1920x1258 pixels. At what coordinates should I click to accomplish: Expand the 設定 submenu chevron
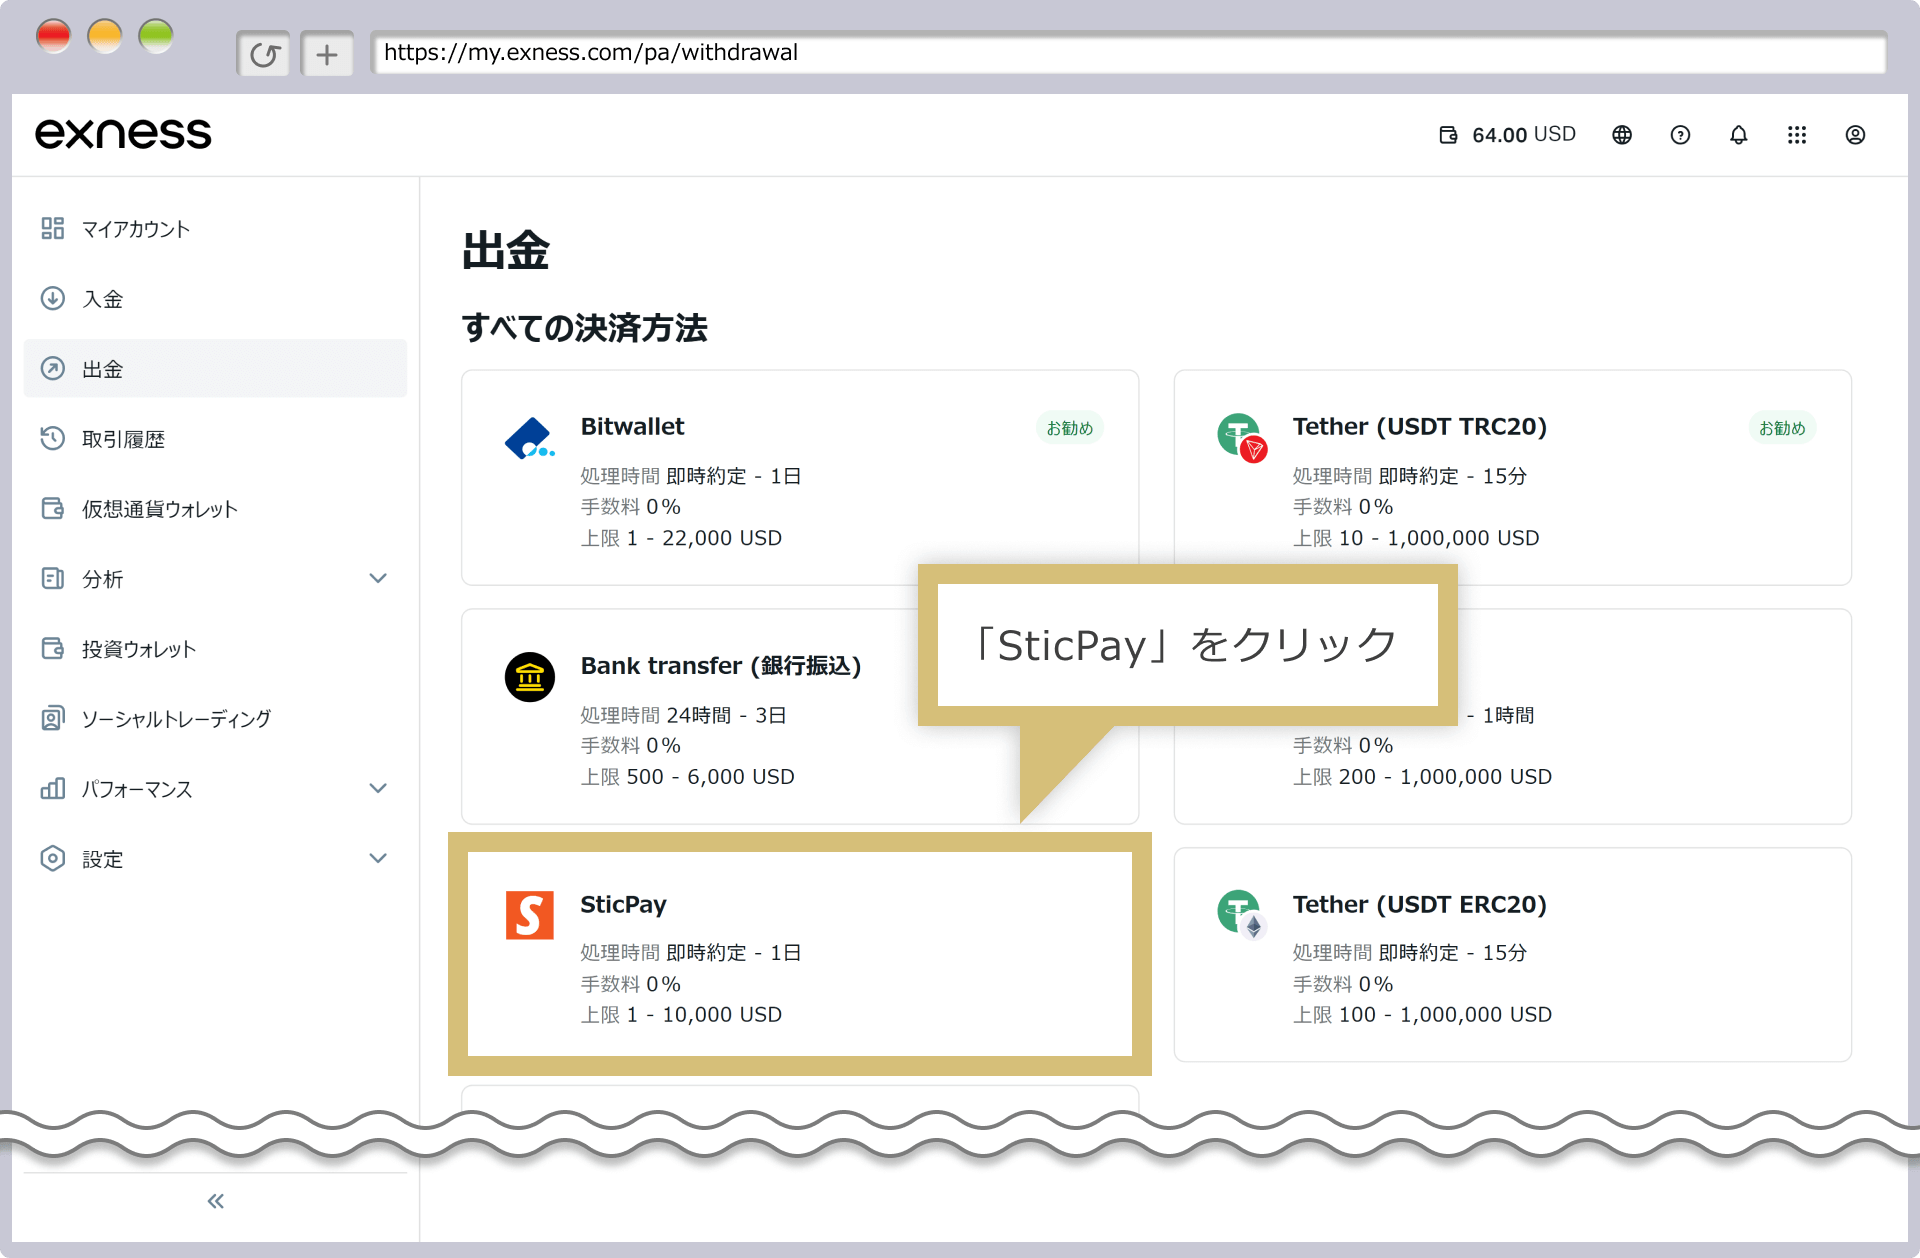click(378, 858)
